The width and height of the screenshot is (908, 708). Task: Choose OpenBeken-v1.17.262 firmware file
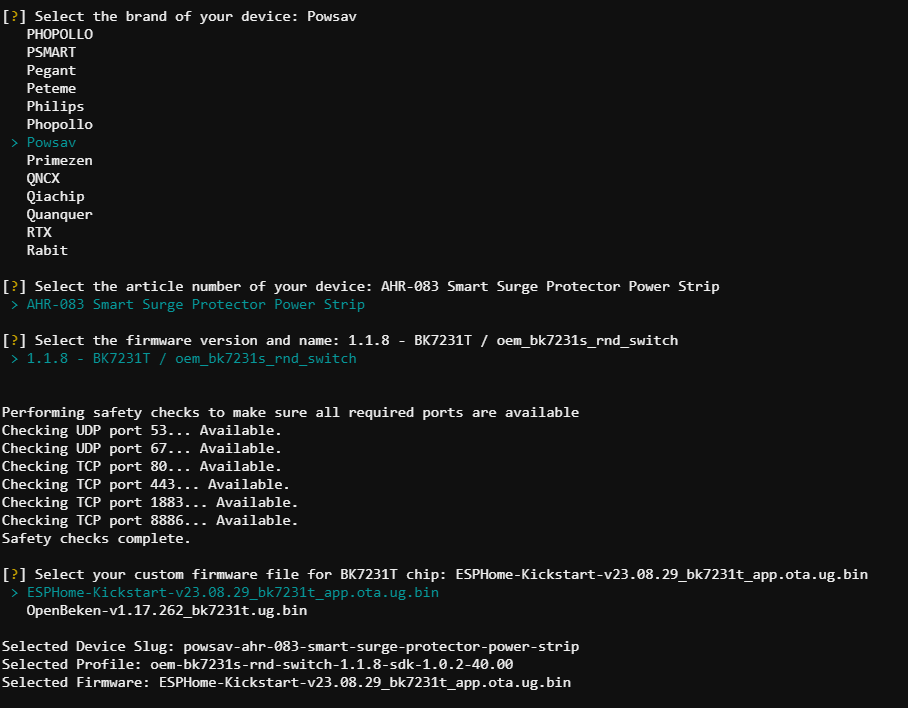[x=167, y=610]
